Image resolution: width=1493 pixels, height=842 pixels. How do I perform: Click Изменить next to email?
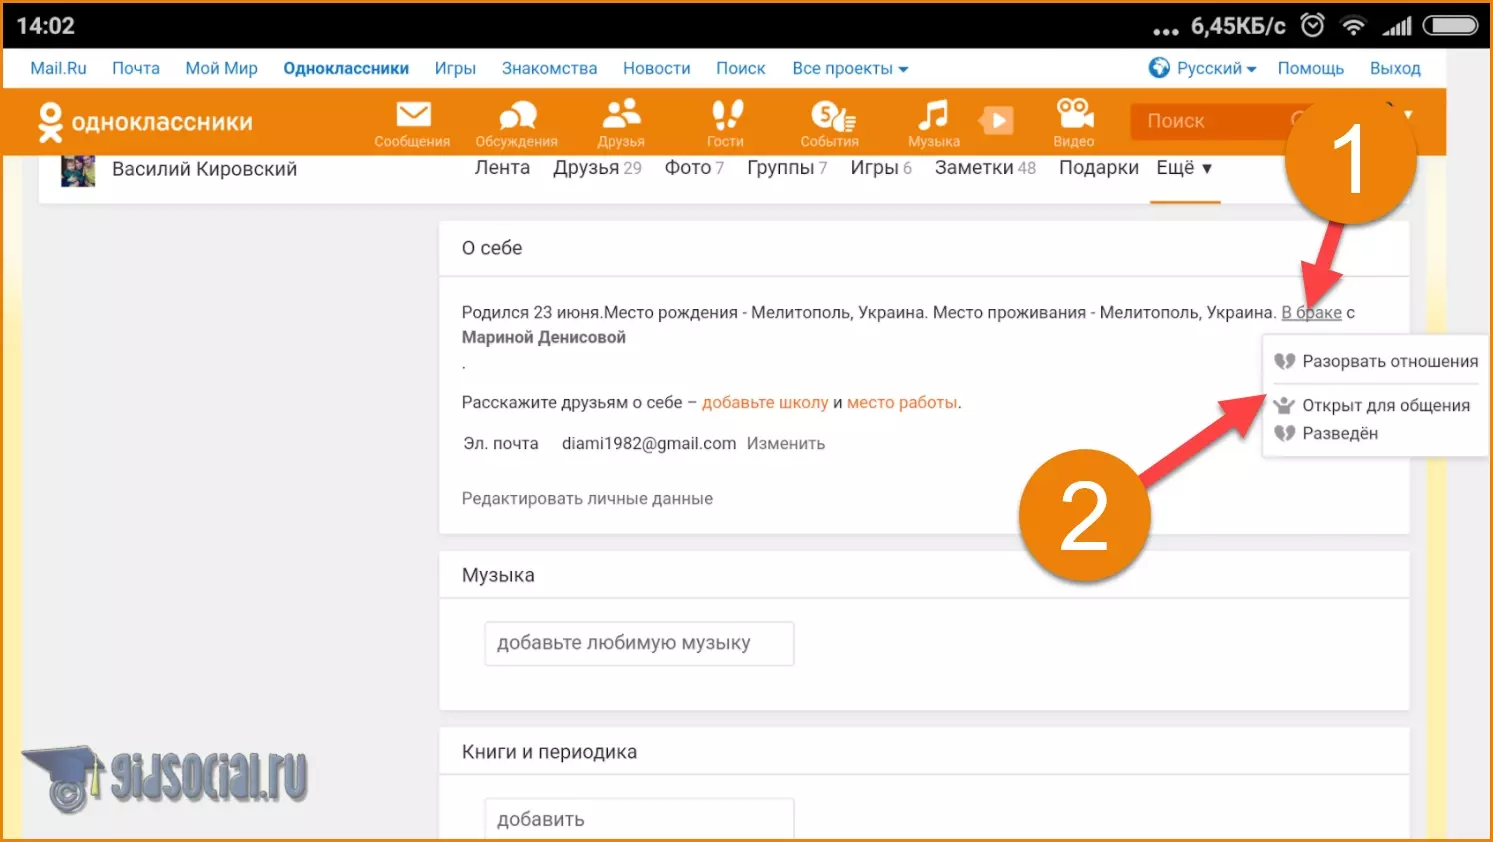(x=785, y=444)
